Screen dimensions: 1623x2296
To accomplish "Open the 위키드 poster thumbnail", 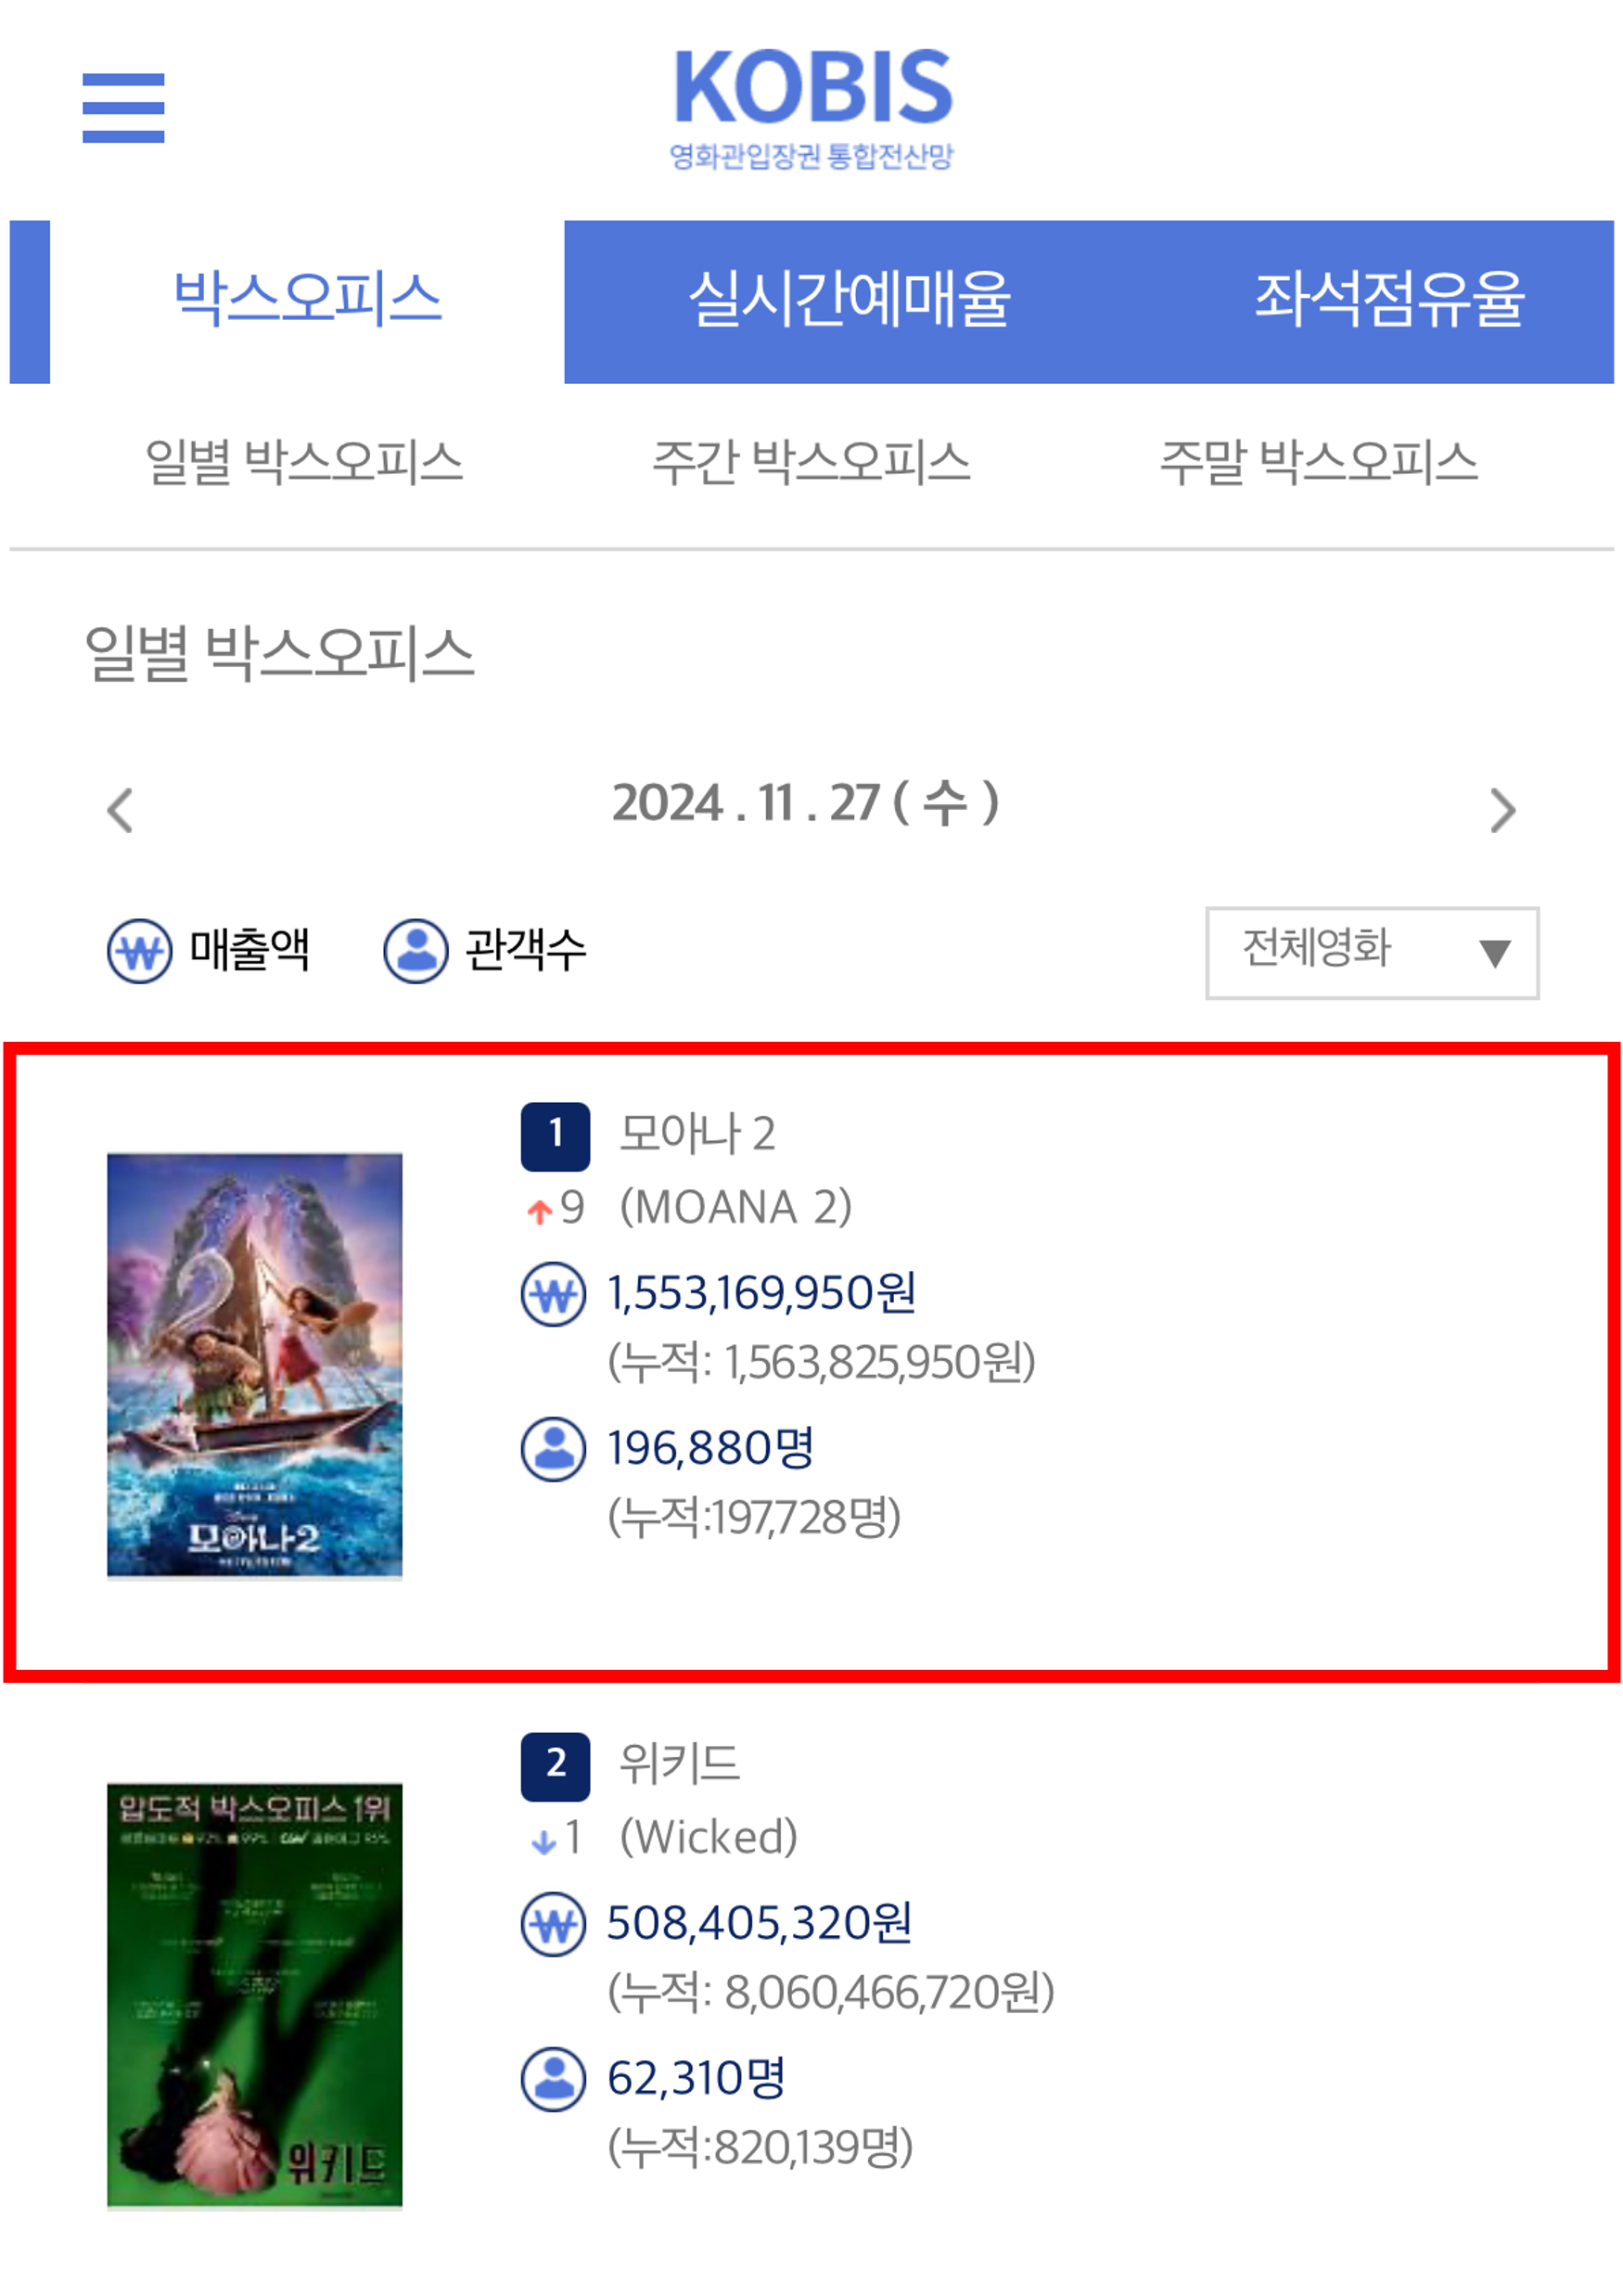I will [x=254, y=1995].
